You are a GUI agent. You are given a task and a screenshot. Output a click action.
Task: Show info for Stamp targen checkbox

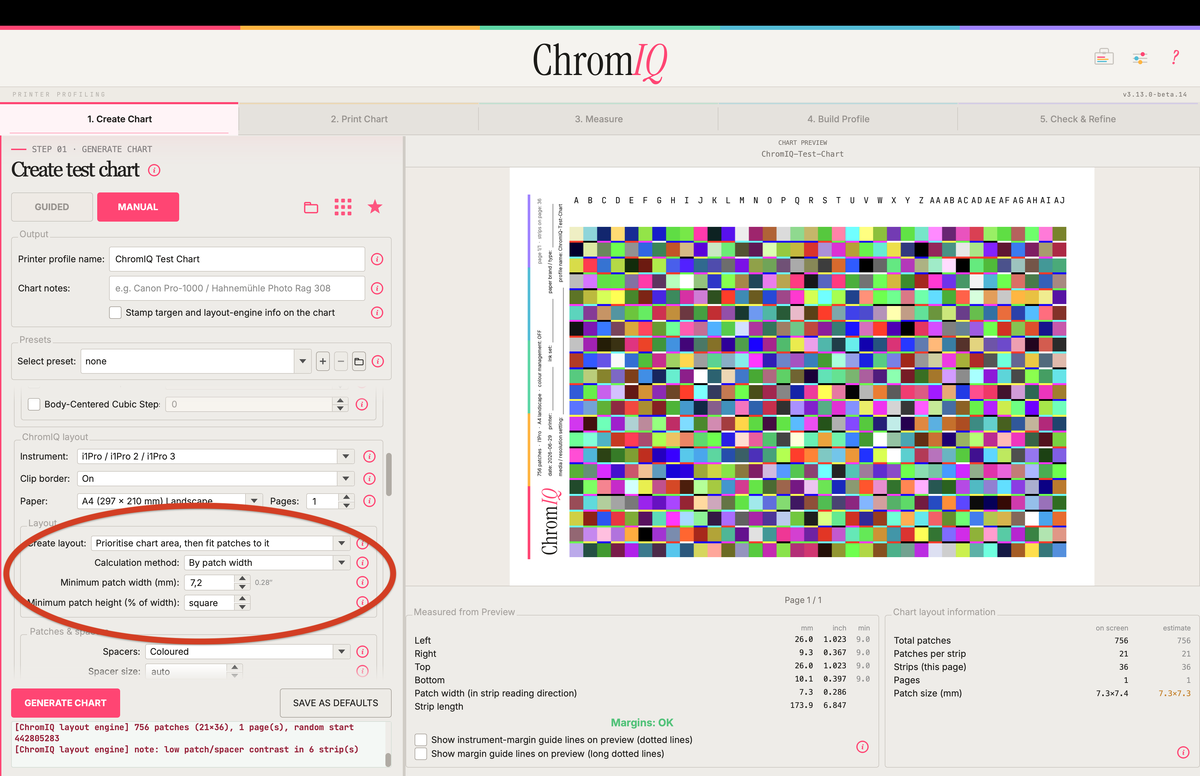coord(377,313)
